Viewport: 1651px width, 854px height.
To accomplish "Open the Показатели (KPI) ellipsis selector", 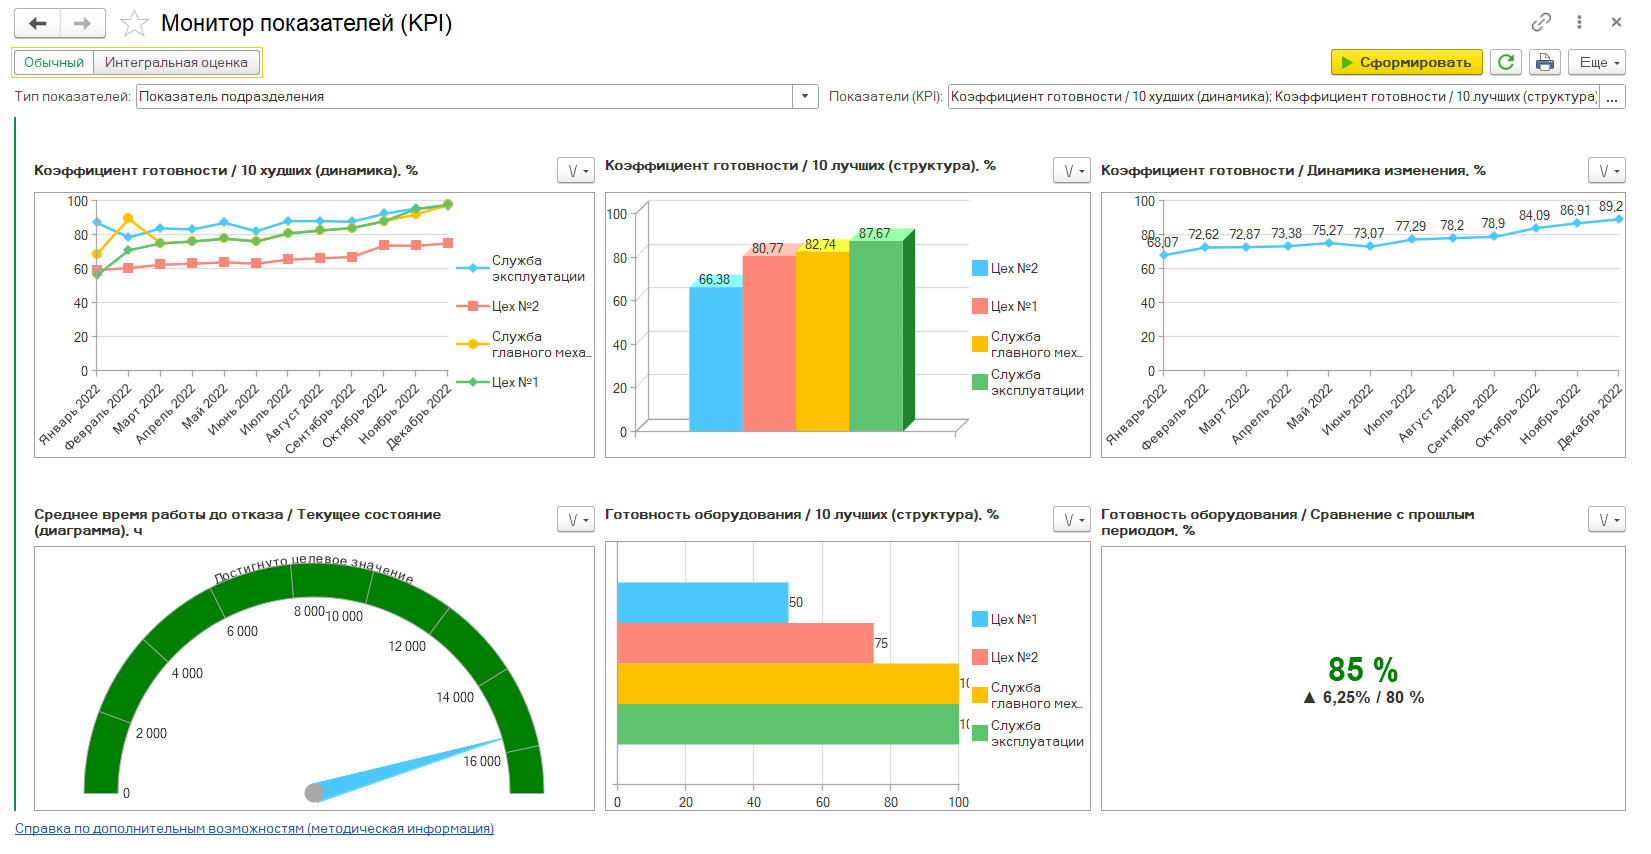I will [x=1612, y=96].
